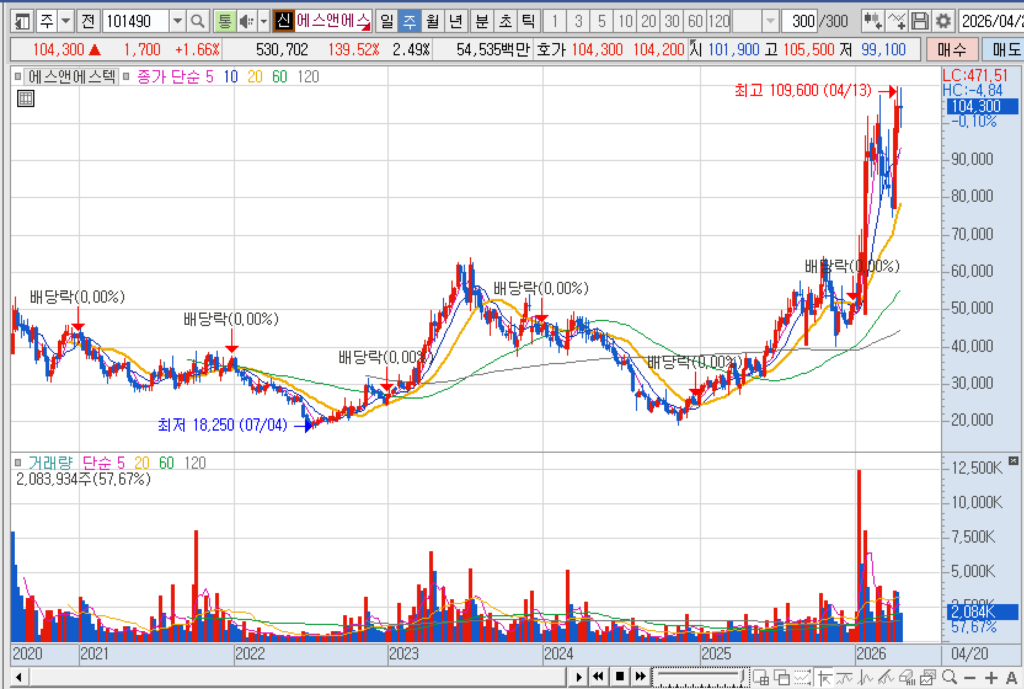Open the custom interval dropdown
This screenshot has width=1024, height=689.
coord(771,22)
